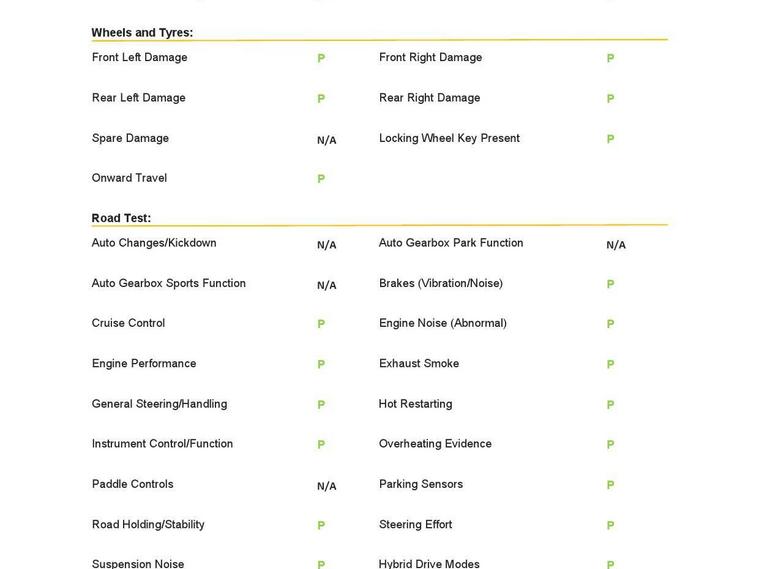Click the P result beside Onward Travel

pos(321,179)
